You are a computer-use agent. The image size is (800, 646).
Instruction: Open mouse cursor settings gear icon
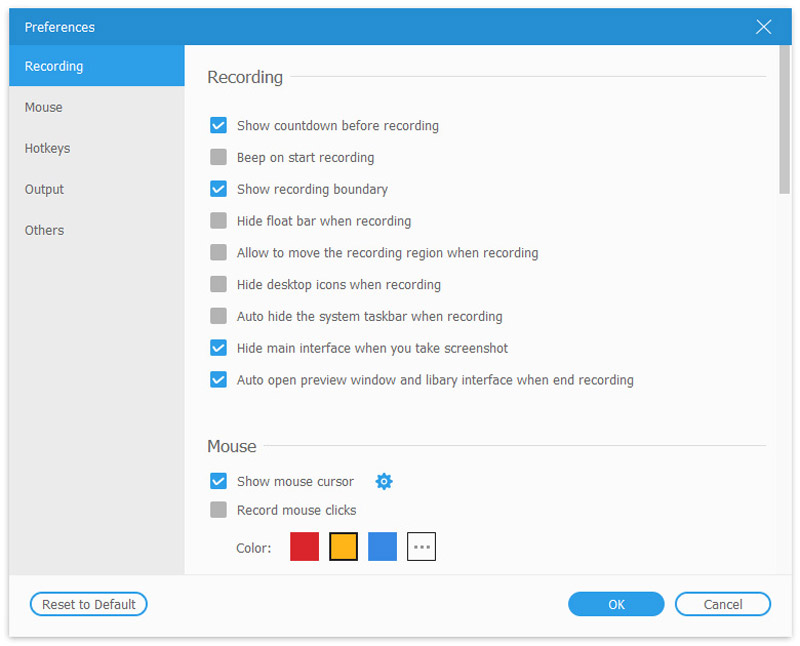[384, 482]
